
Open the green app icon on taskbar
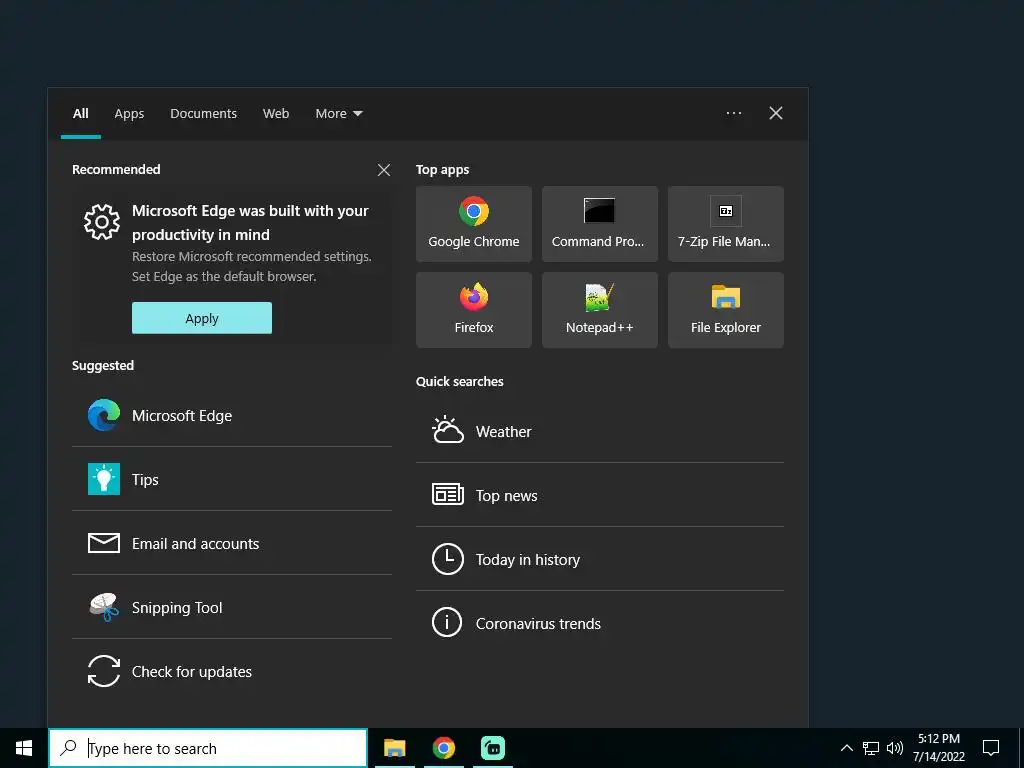point(493,748)
